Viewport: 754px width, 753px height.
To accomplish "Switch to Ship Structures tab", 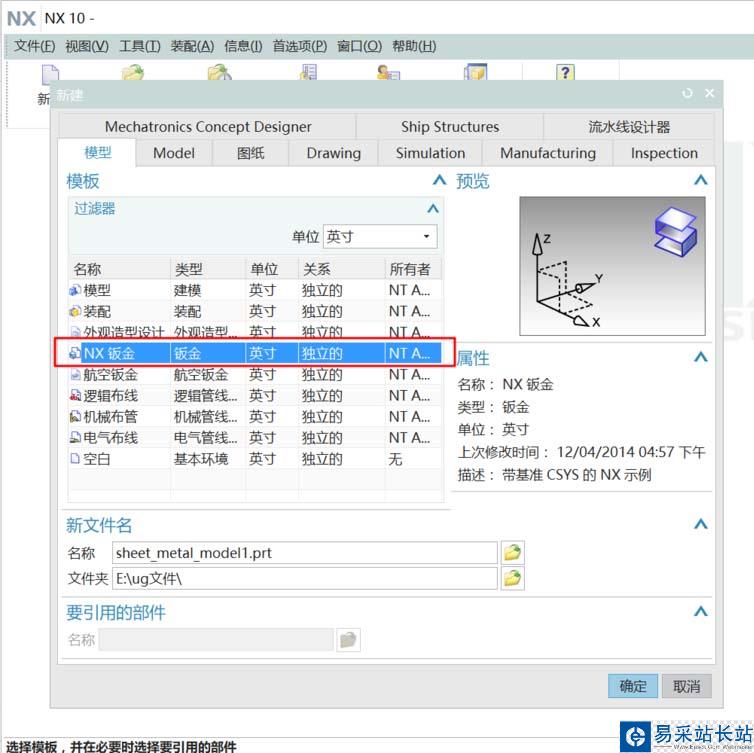I will 450,127.
